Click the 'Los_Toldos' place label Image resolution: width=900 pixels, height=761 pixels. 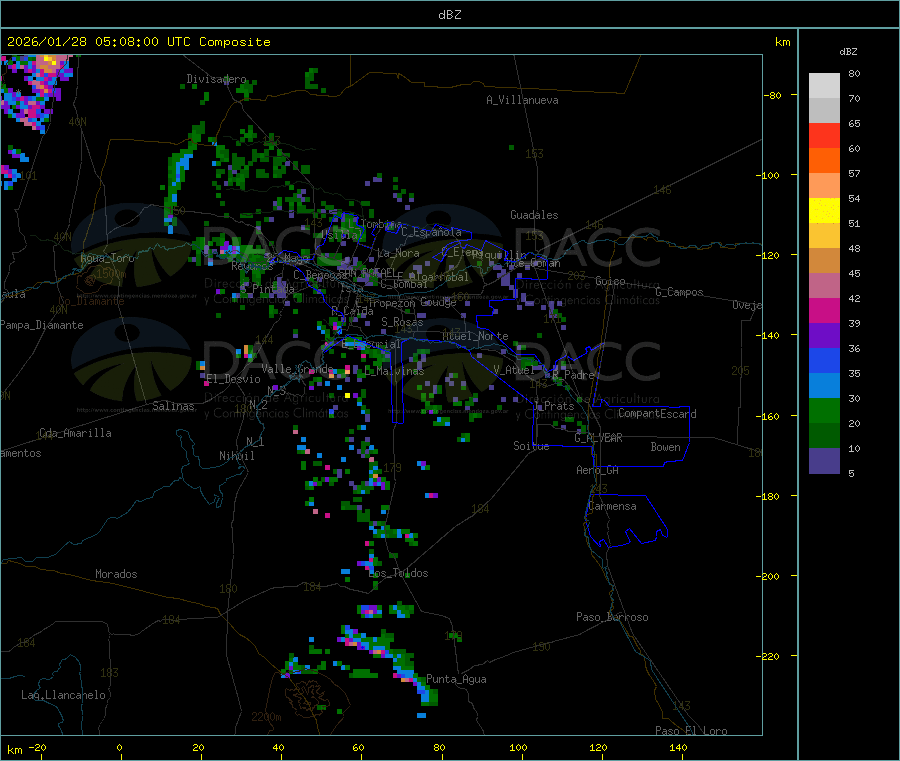[x=398, y=573]
